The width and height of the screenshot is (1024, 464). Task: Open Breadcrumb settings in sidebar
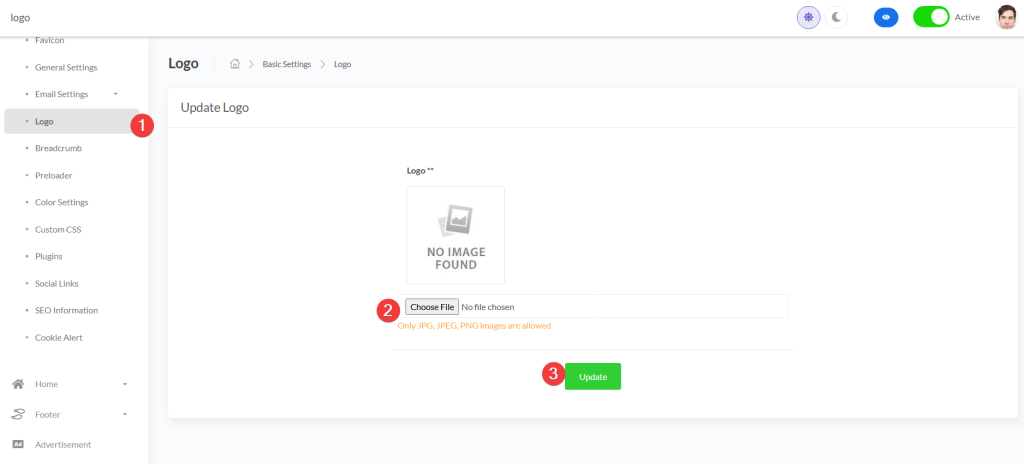[58, 148]
